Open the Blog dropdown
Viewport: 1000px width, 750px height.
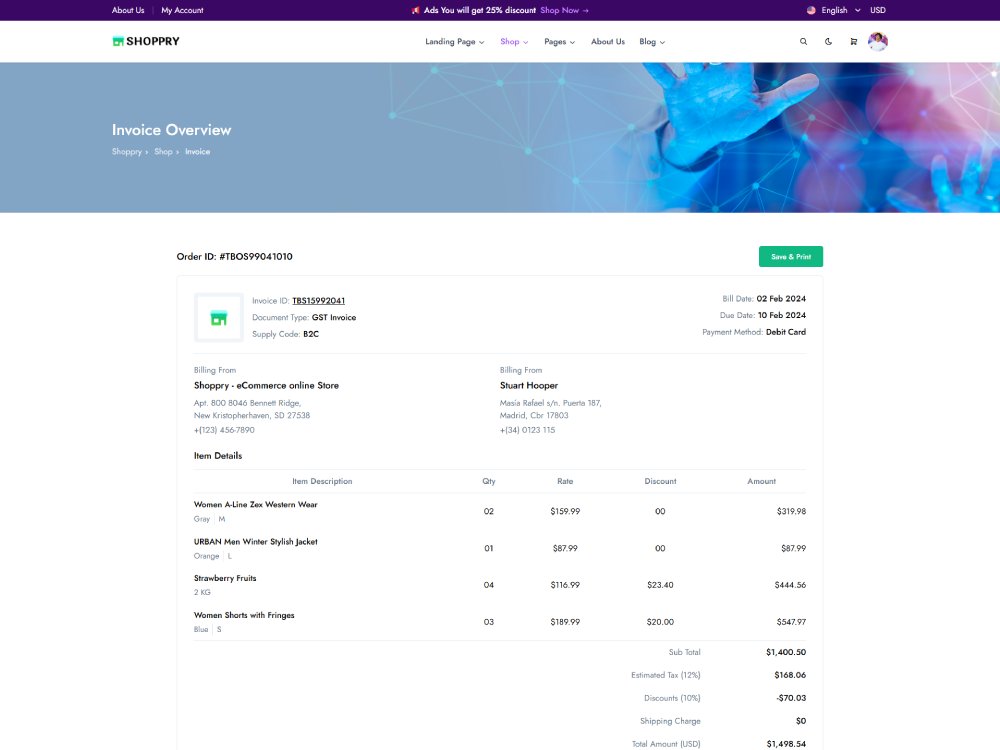(x=651, y=42)
